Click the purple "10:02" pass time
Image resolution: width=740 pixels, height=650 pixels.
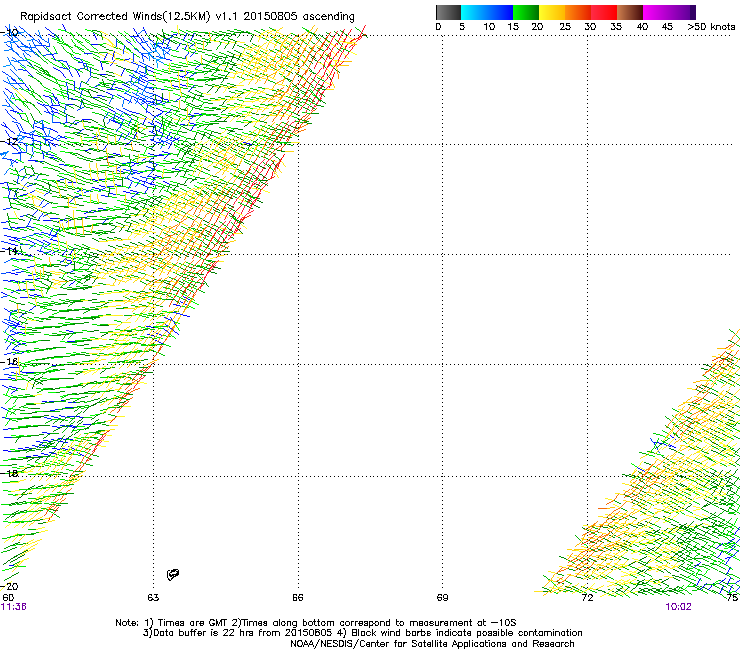678,607
